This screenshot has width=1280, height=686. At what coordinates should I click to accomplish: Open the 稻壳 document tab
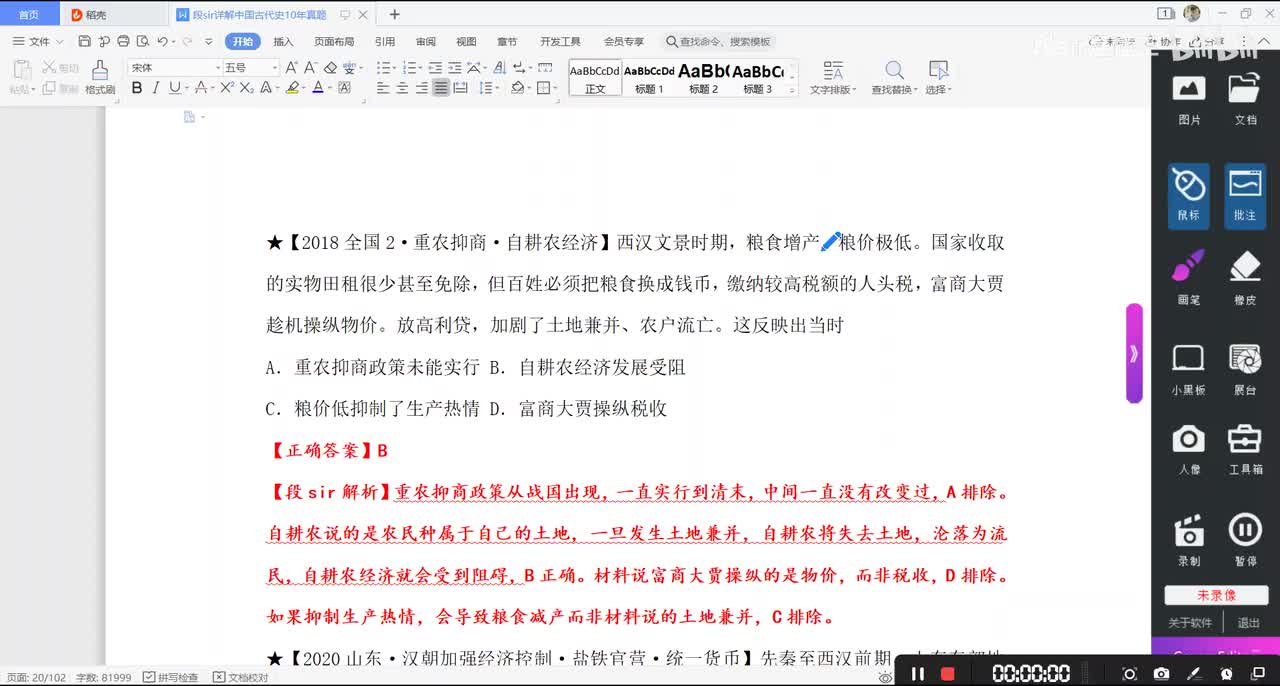[113, 14]
